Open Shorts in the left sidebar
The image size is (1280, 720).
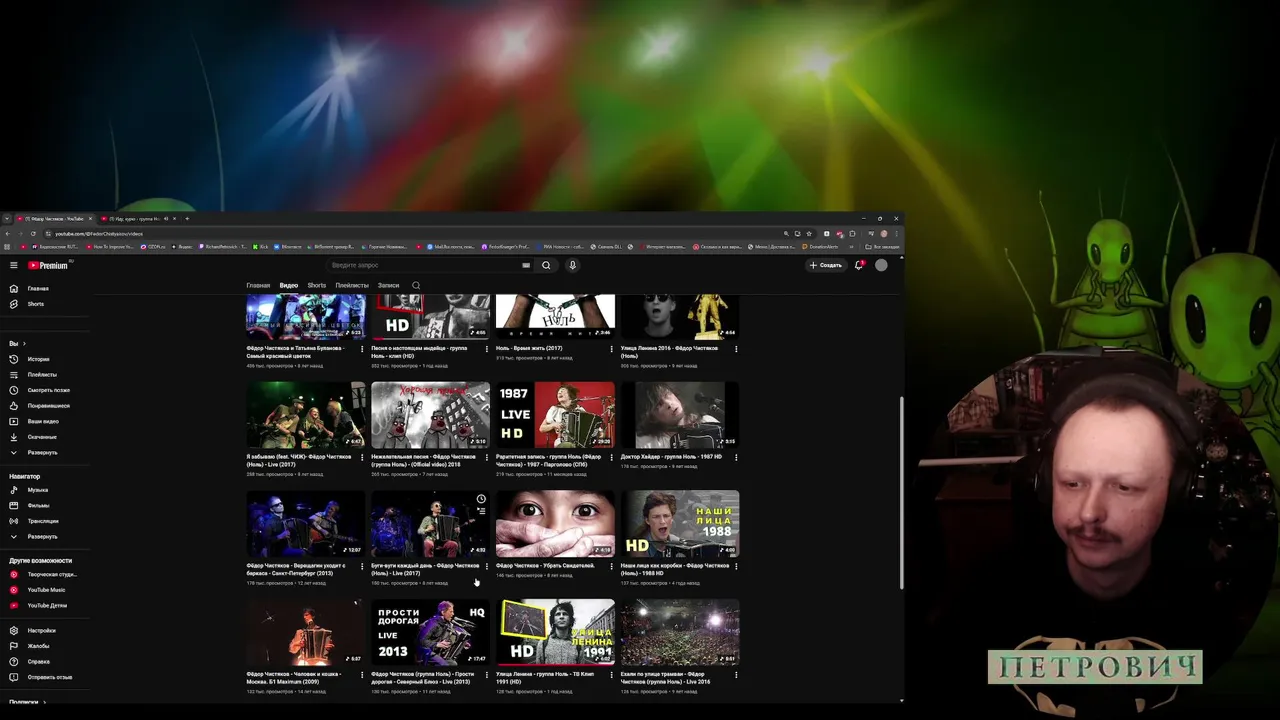pyautogui.click(x=36, y=304)
